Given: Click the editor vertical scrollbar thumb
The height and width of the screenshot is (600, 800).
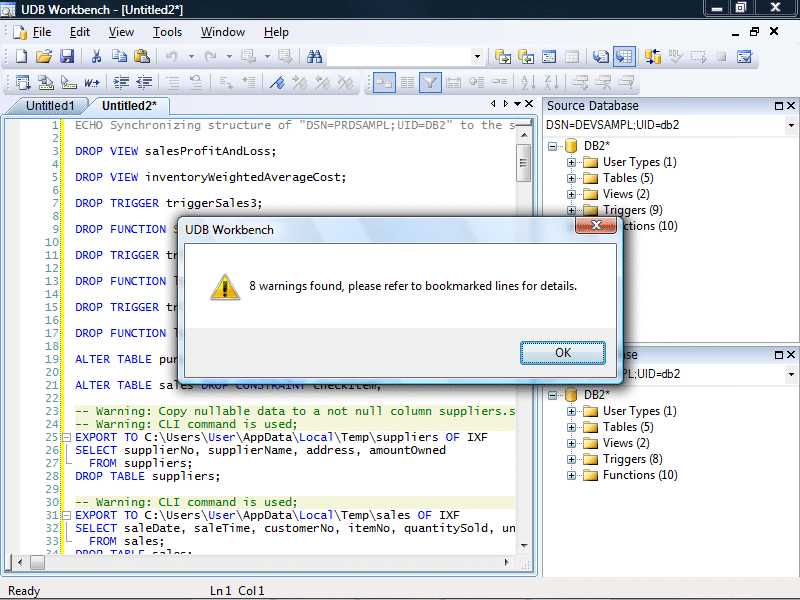Looking at the screenshot, I should point(523,163).
